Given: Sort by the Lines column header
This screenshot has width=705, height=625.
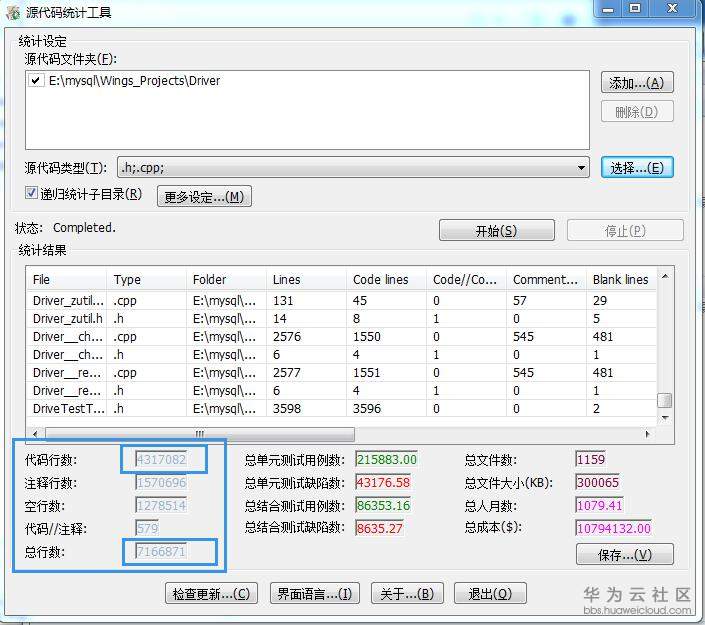Looking at the screenshot, I should click(x=307, y=279).
